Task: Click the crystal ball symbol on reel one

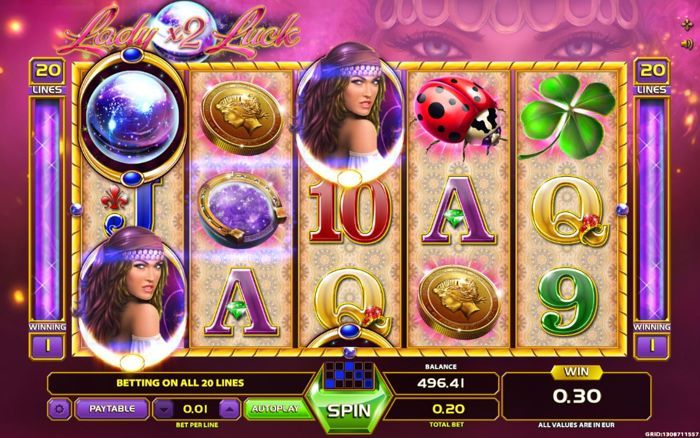Action: point(132,117)
